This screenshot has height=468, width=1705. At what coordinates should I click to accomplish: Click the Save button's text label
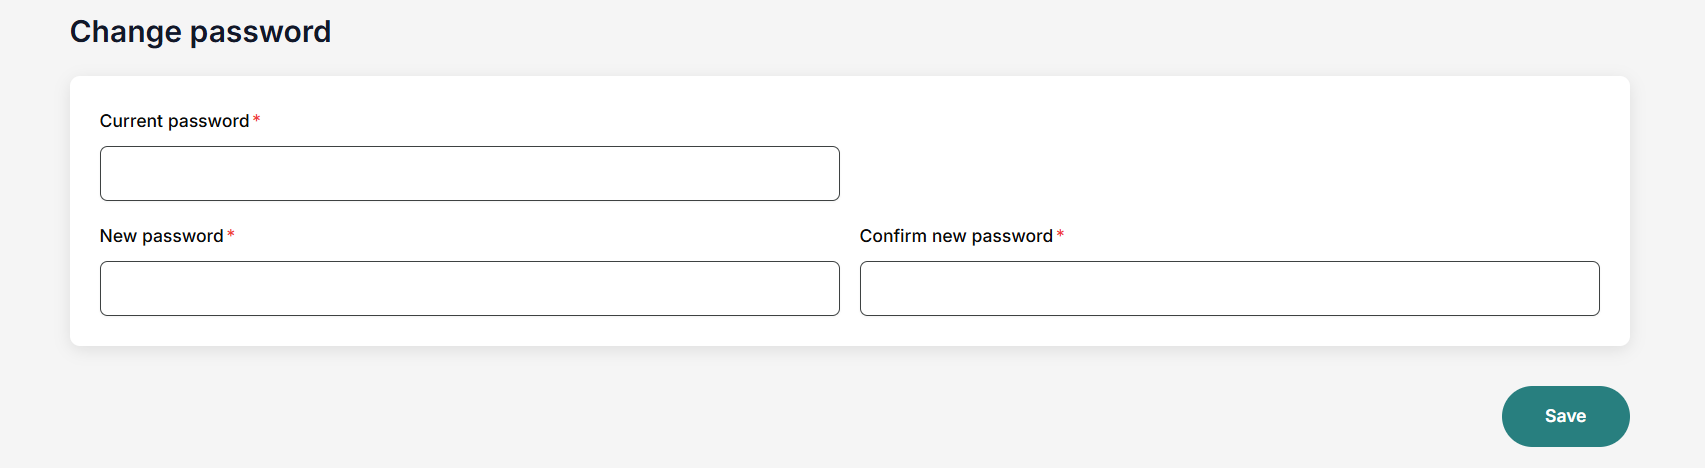point(1565,416)
